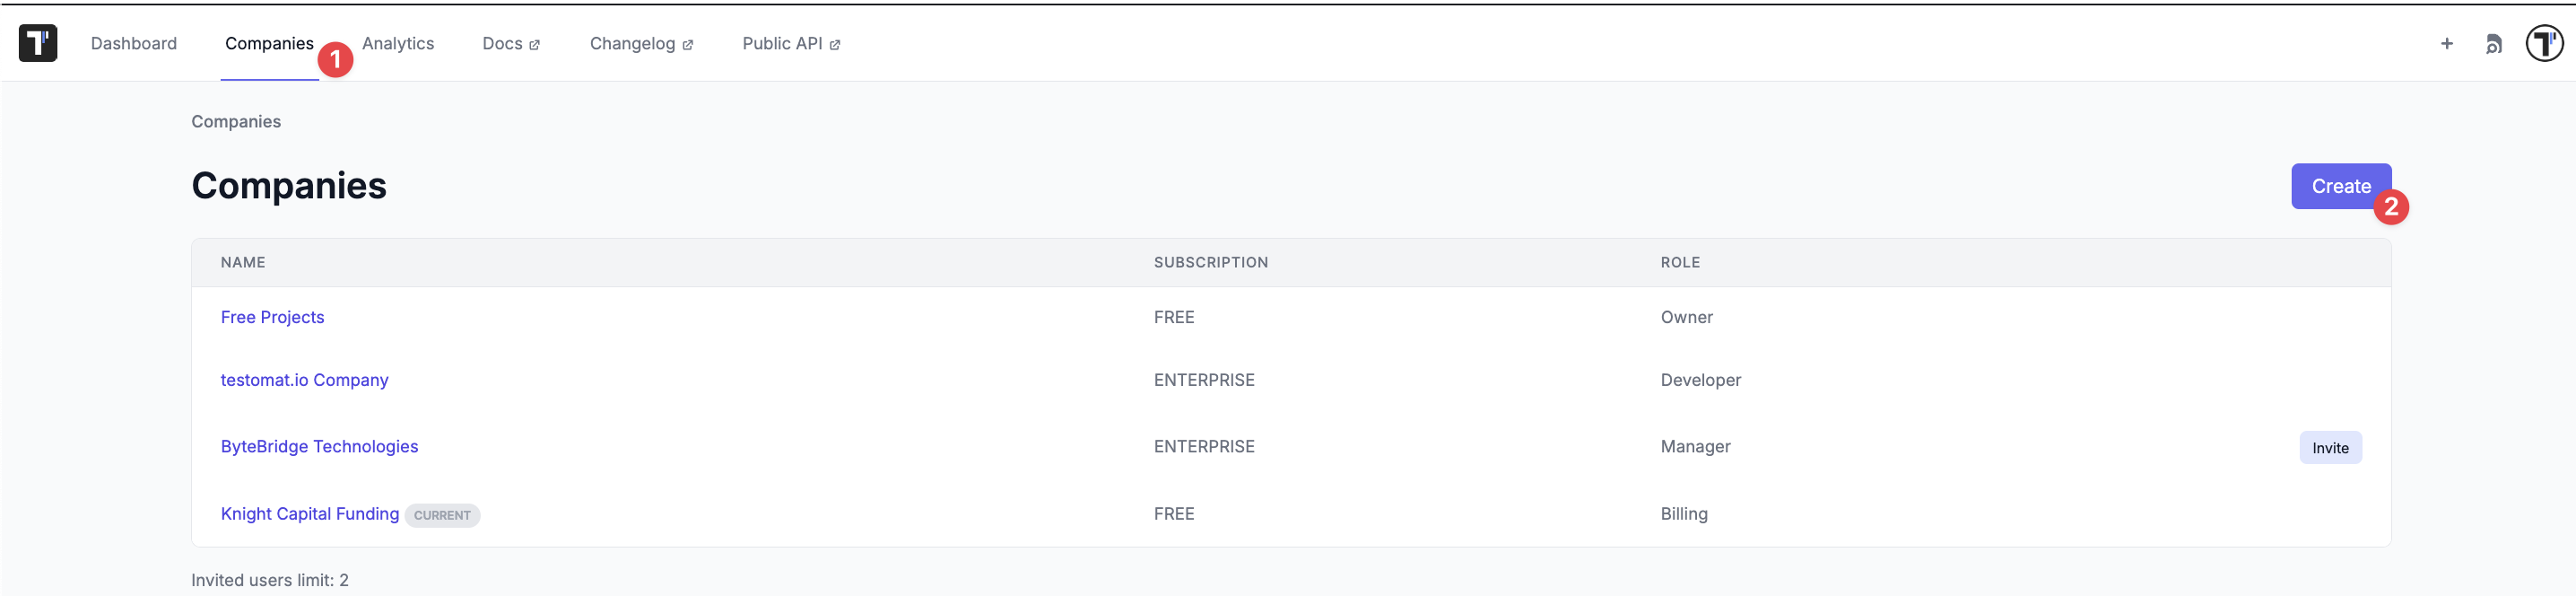Click Invite for ByteBridge Technologies

pyautogui.click(x=2330, y=448)
